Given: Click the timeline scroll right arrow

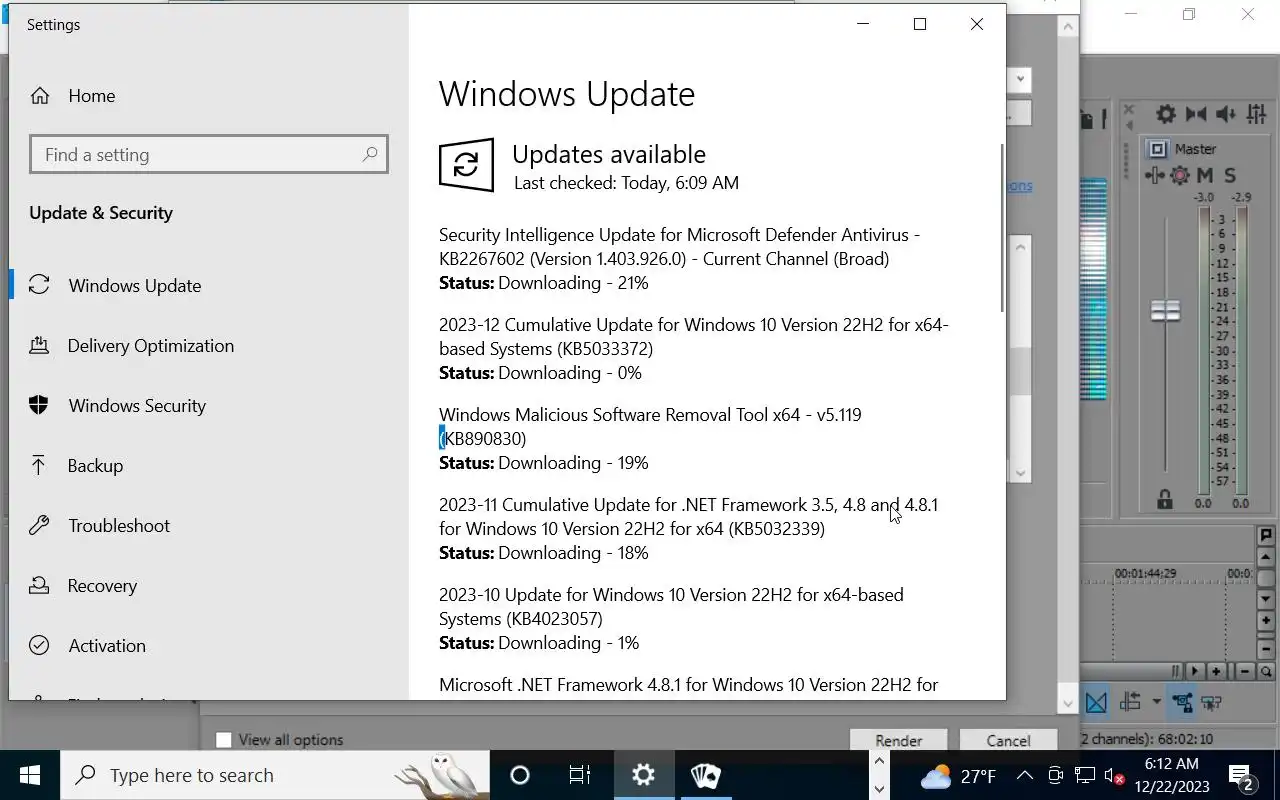Looking at the screenshot, I should [x=1195, y=672].
